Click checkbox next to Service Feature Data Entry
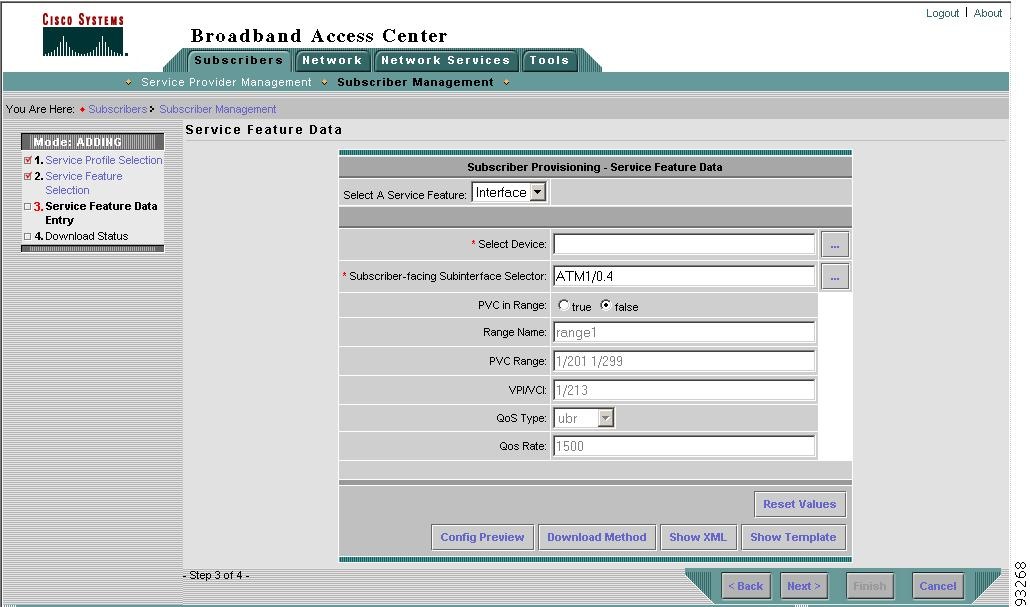Image resolution: width=1030 pixels, height=607 pixels. click(28, 206)
